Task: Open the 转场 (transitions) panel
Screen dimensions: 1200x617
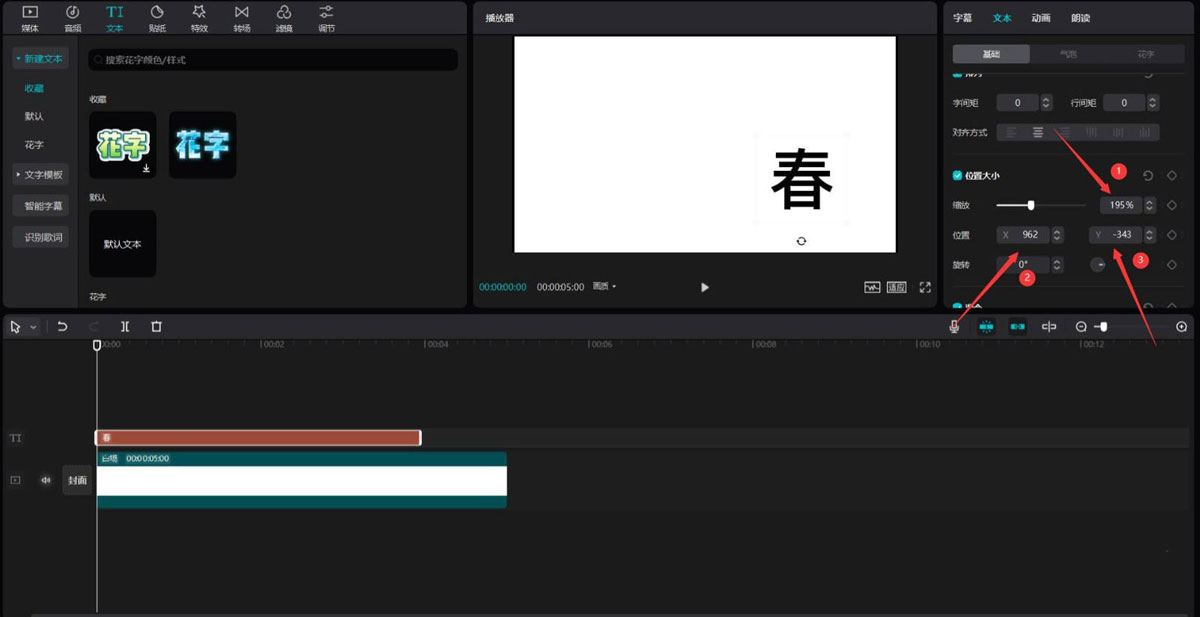Action: click(240, 15)
